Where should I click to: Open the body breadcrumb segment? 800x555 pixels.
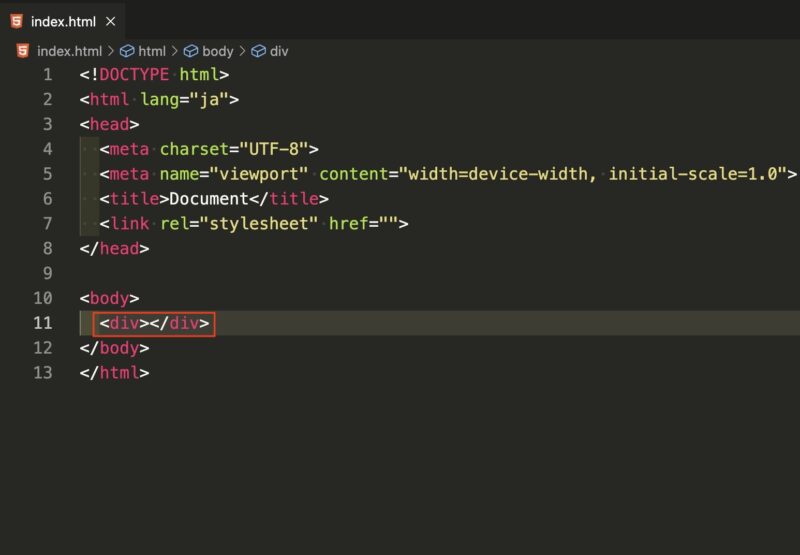coord(217,51)
